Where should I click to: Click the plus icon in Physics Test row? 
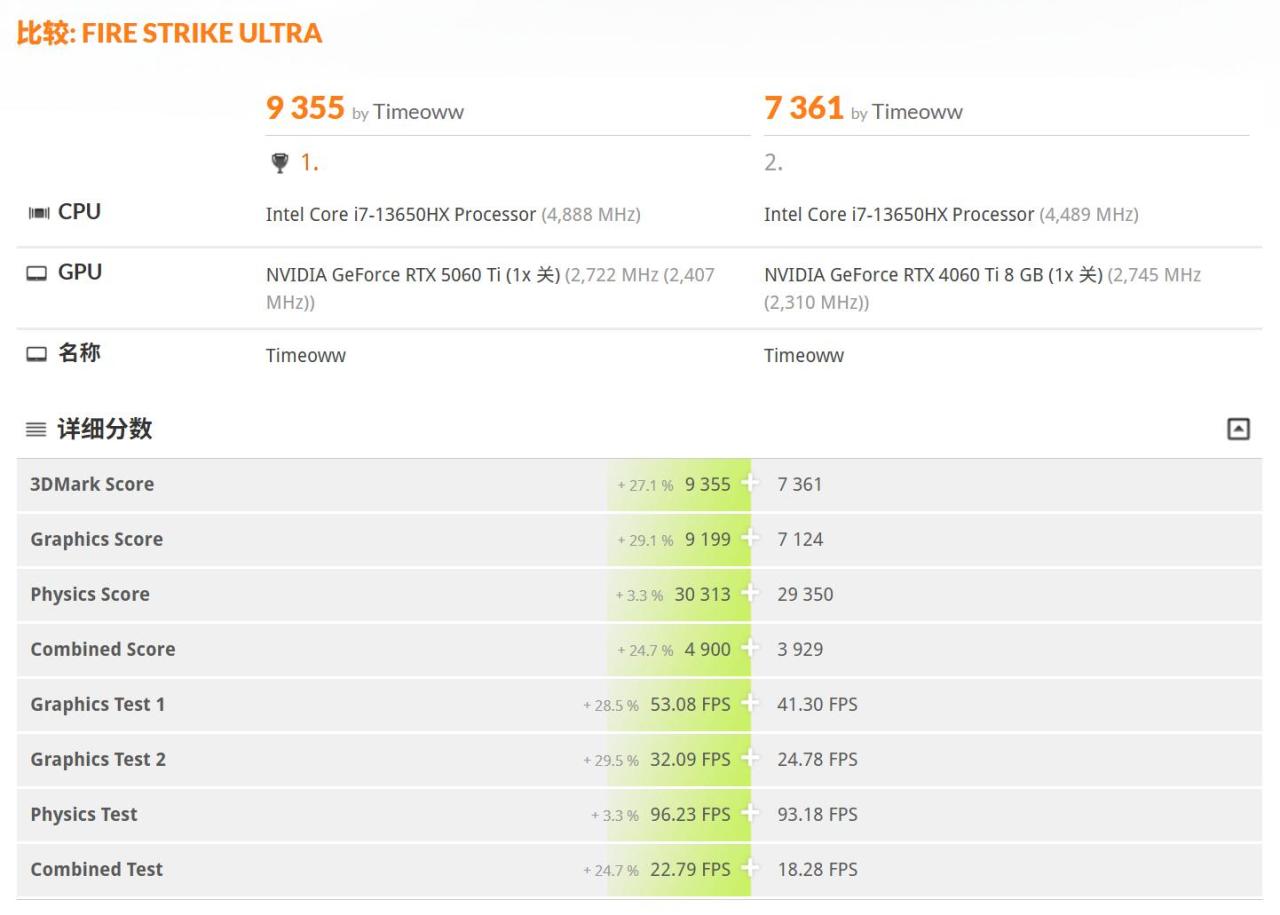[x=750, y=814]
